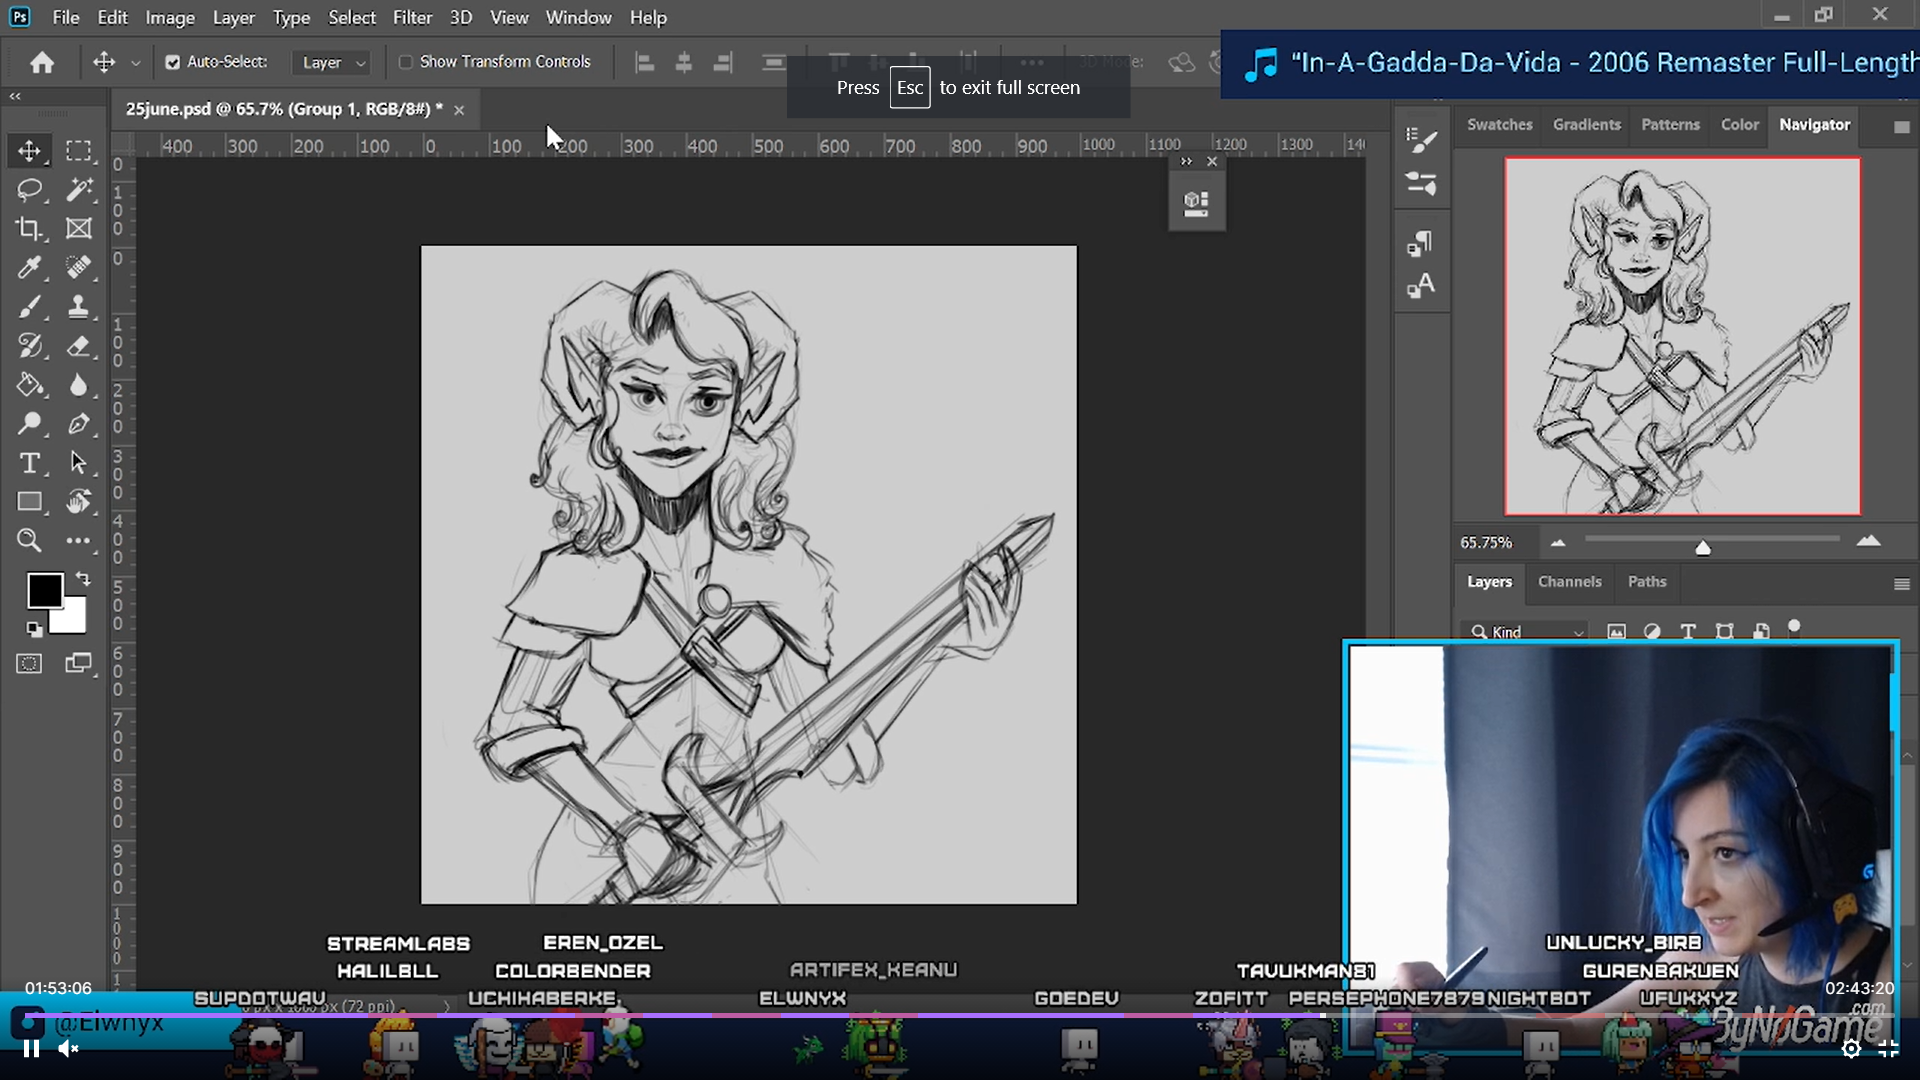Toggle the Auto-Select checkbox
The width and height of the screenshot is (1920, 1080).
pyautogui.click(x=173, y=62)
